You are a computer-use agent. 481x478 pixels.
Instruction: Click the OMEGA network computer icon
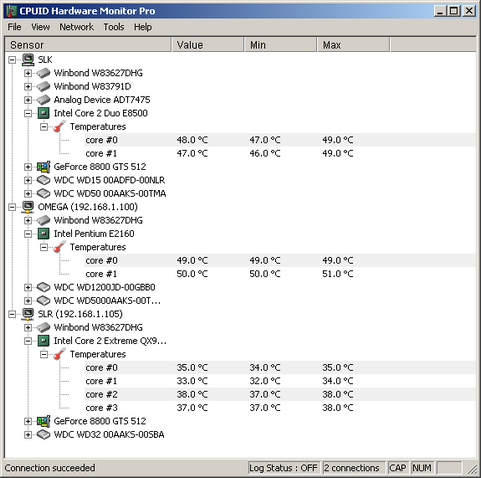coord(28,207)
